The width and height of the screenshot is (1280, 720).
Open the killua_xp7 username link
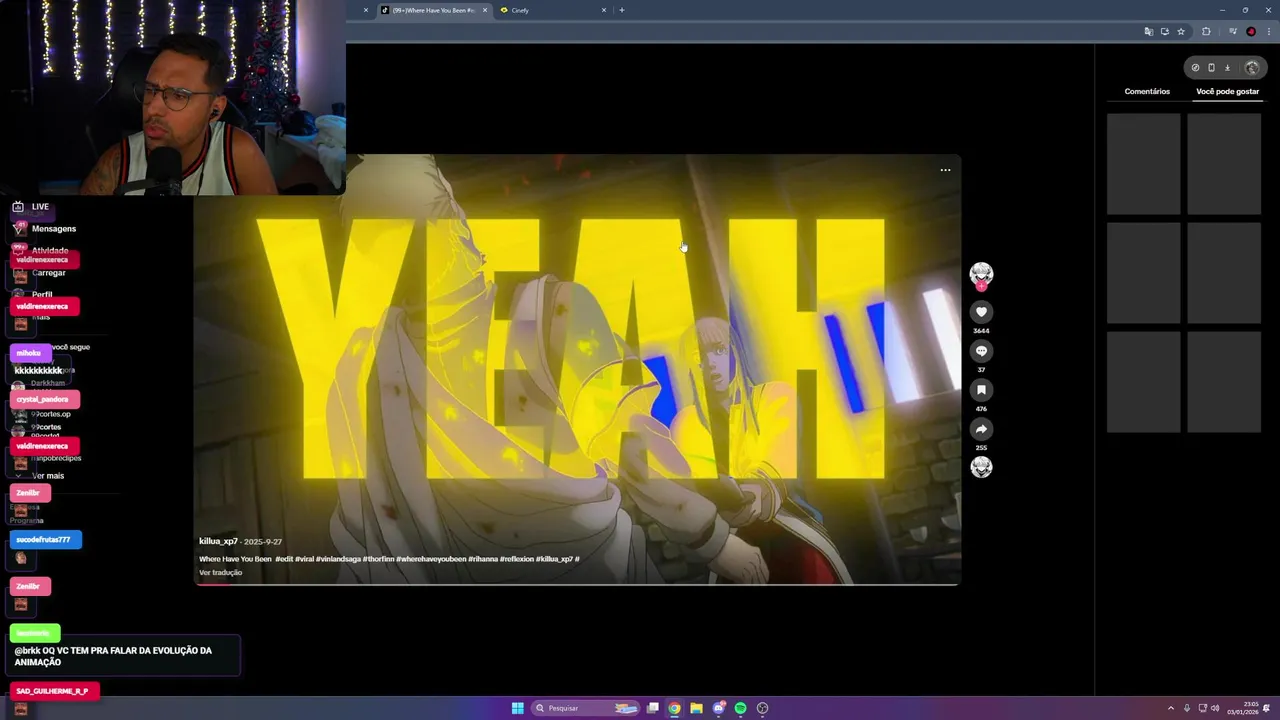click(x=218, y=541)
